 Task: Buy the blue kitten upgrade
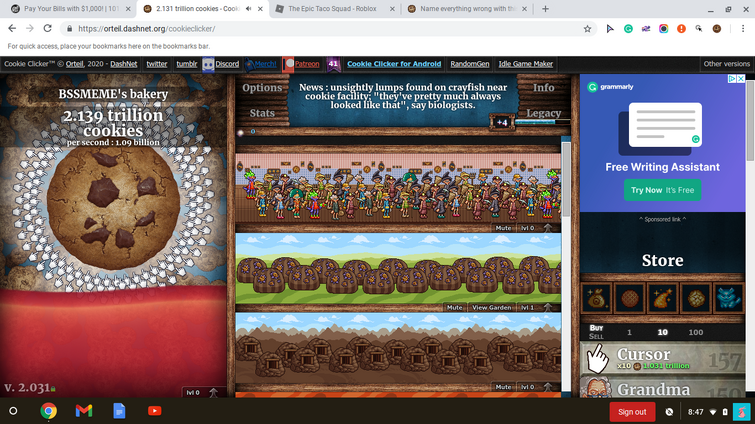click(x=729, y=298)
